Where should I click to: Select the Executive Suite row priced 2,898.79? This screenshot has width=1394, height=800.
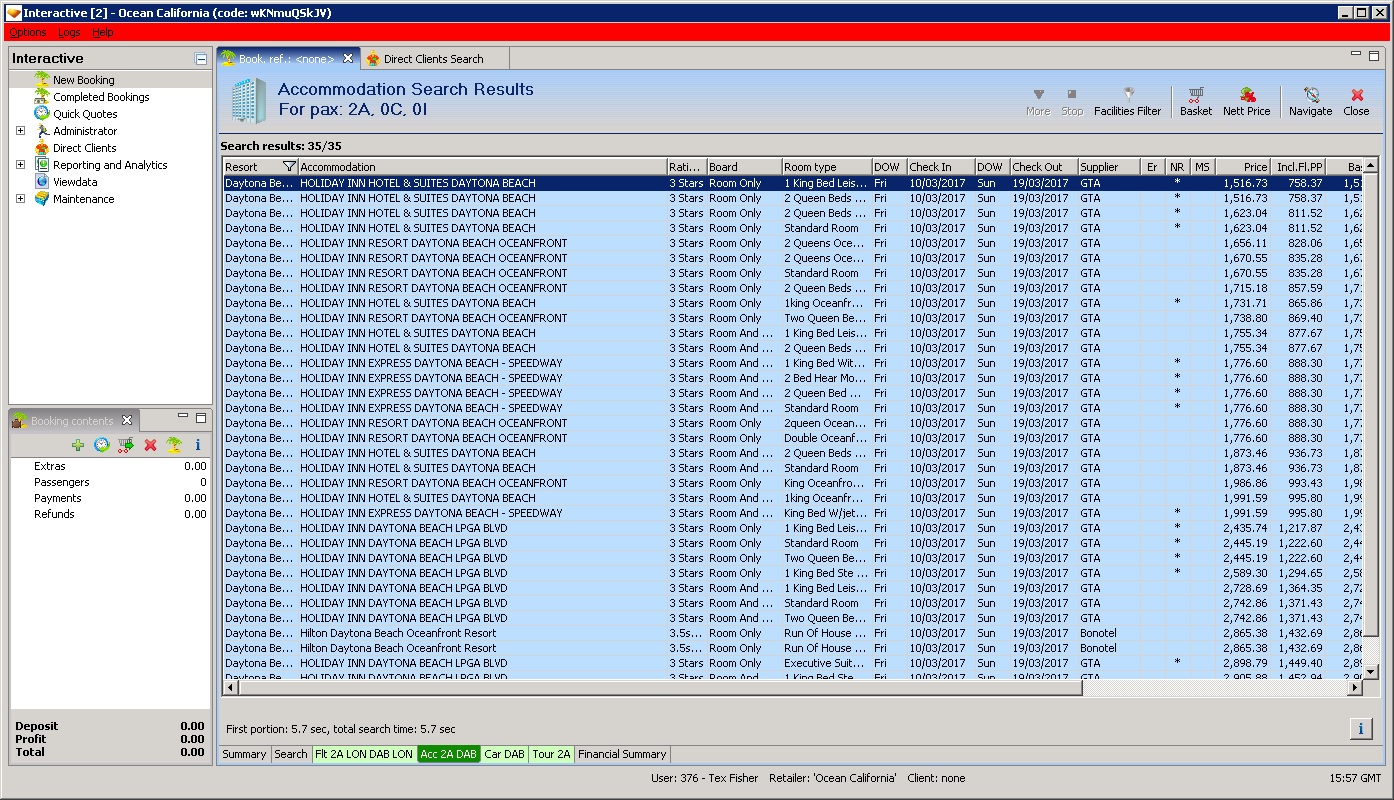point(793,663)
